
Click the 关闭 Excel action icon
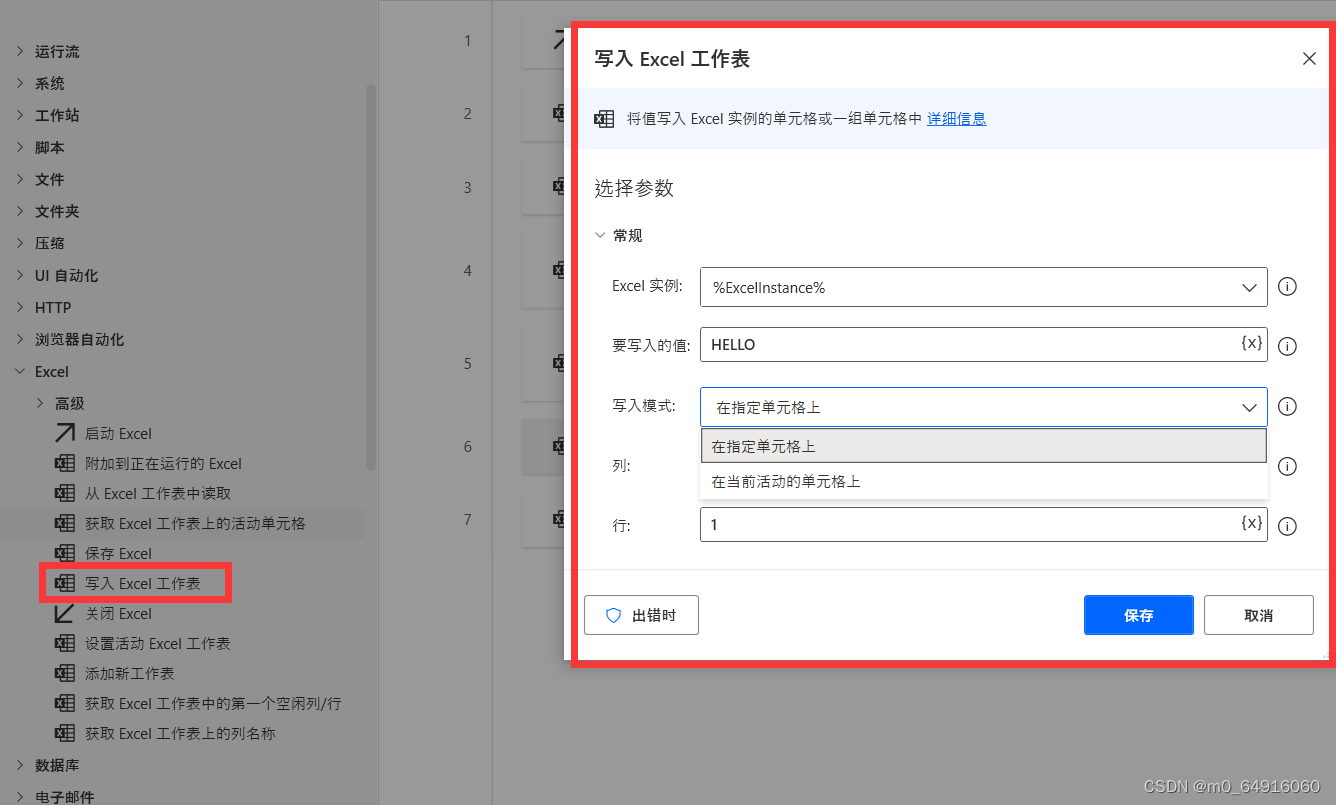point(64,613)
